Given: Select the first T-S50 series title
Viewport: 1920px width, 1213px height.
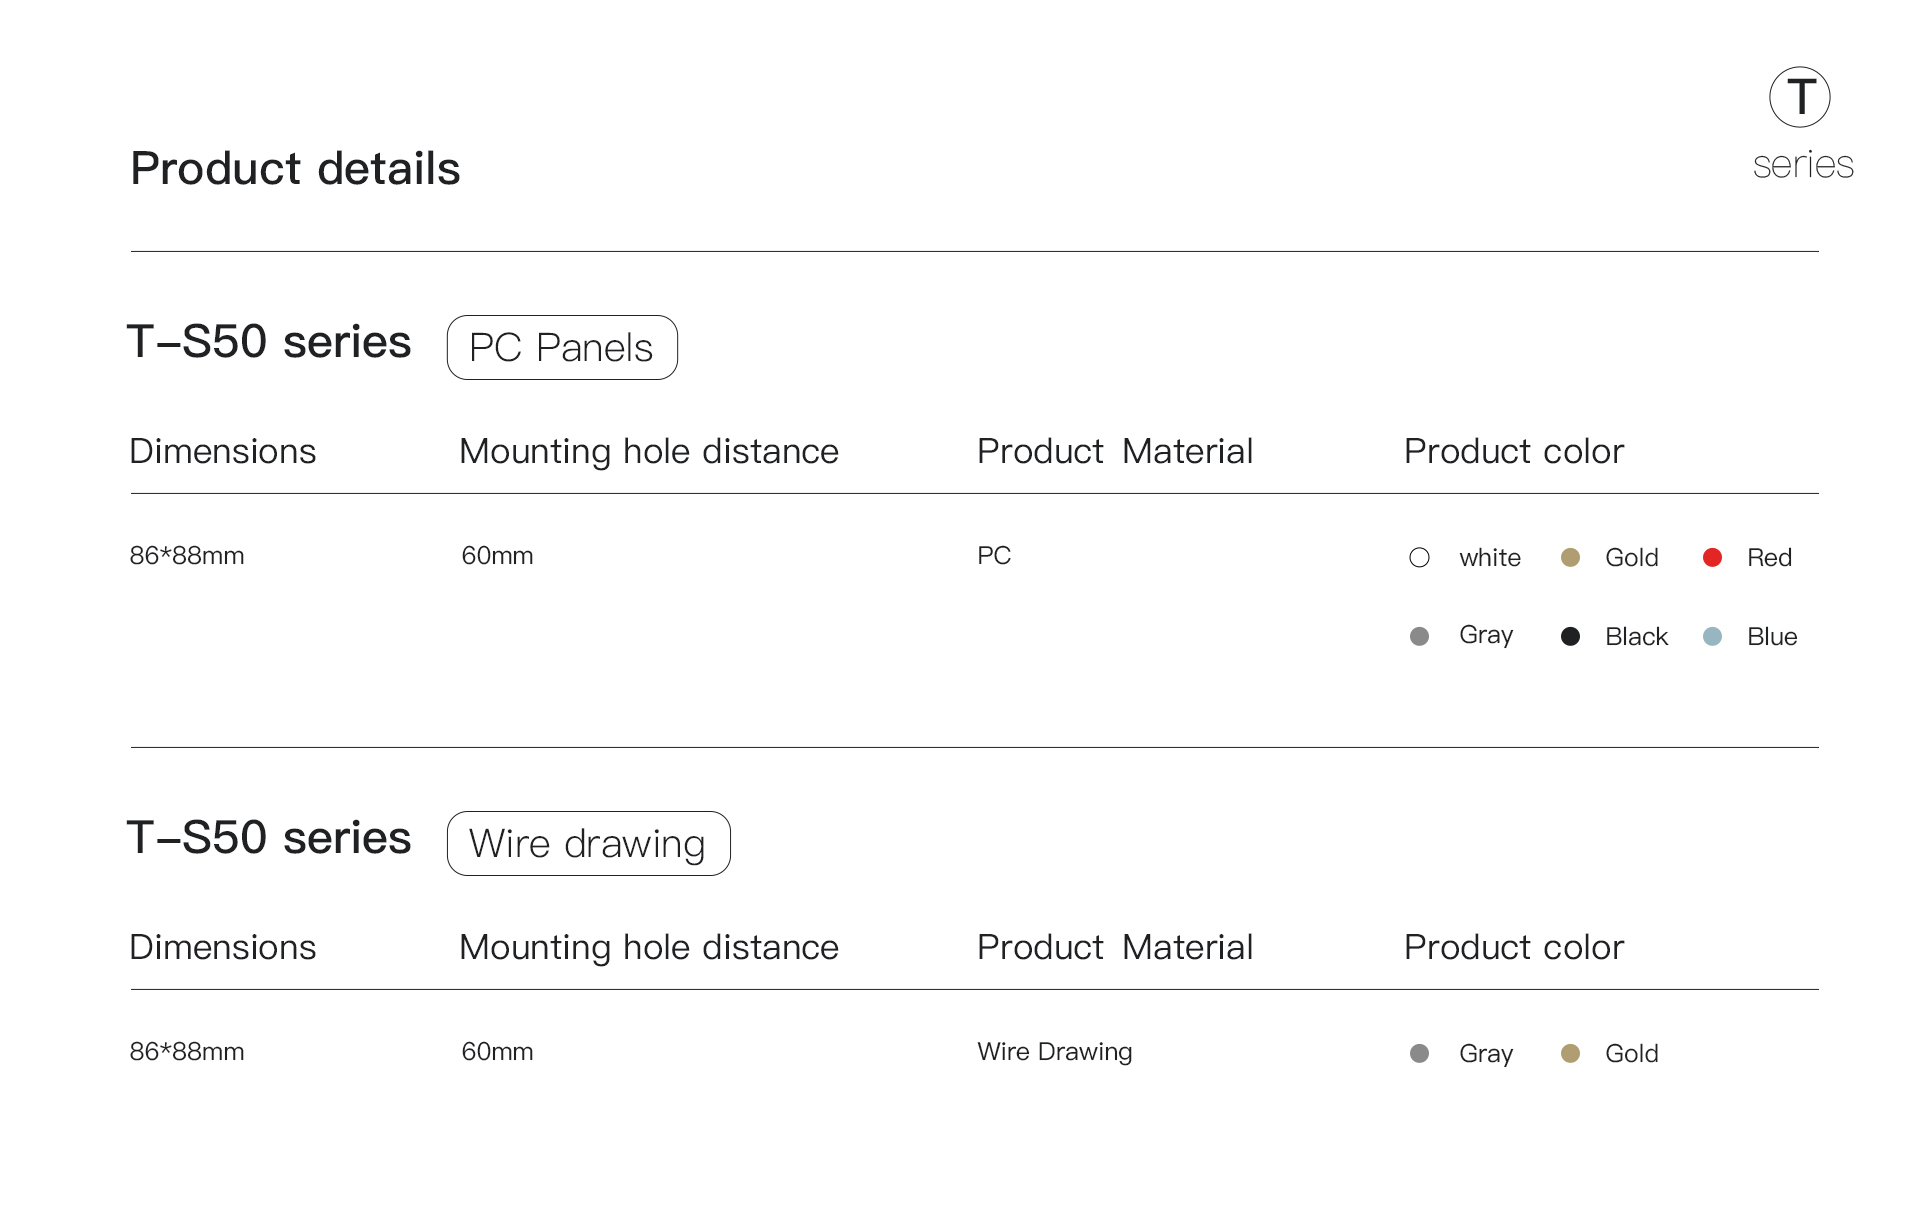Looking at the screenshot, I should click(269, 342).
